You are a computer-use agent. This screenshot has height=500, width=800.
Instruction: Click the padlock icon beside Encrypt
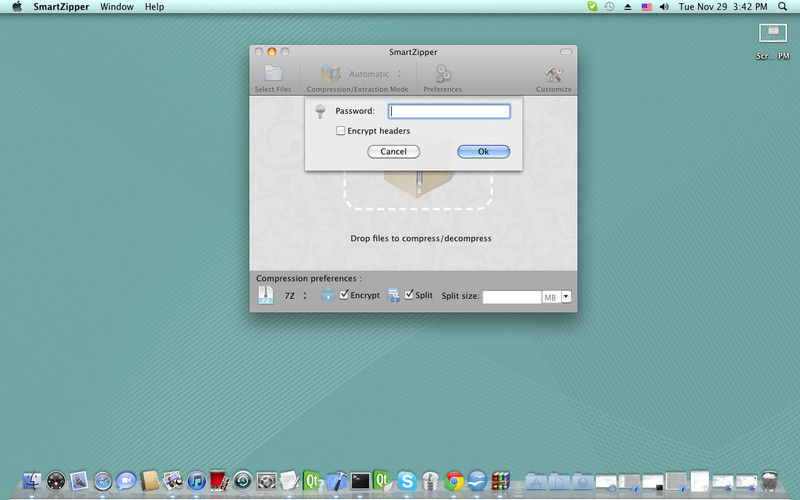[x=328, y=295]
